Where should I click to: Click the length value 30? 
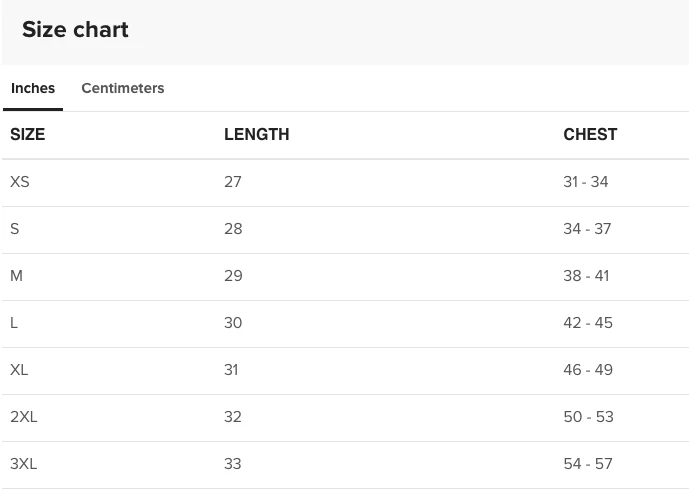[x=233, y=323]
